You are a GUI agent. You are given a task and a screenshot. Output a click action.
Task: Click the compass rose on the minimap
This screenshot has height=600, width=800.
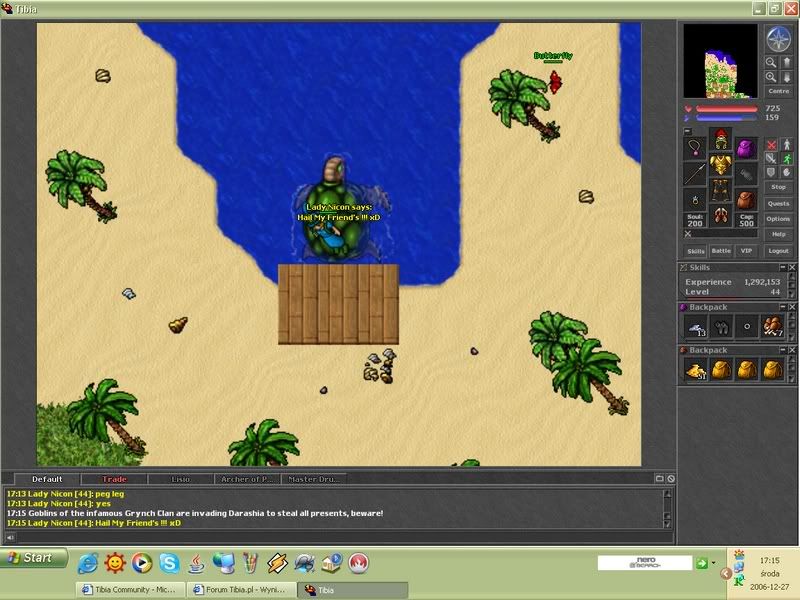[x=778, y=39]
